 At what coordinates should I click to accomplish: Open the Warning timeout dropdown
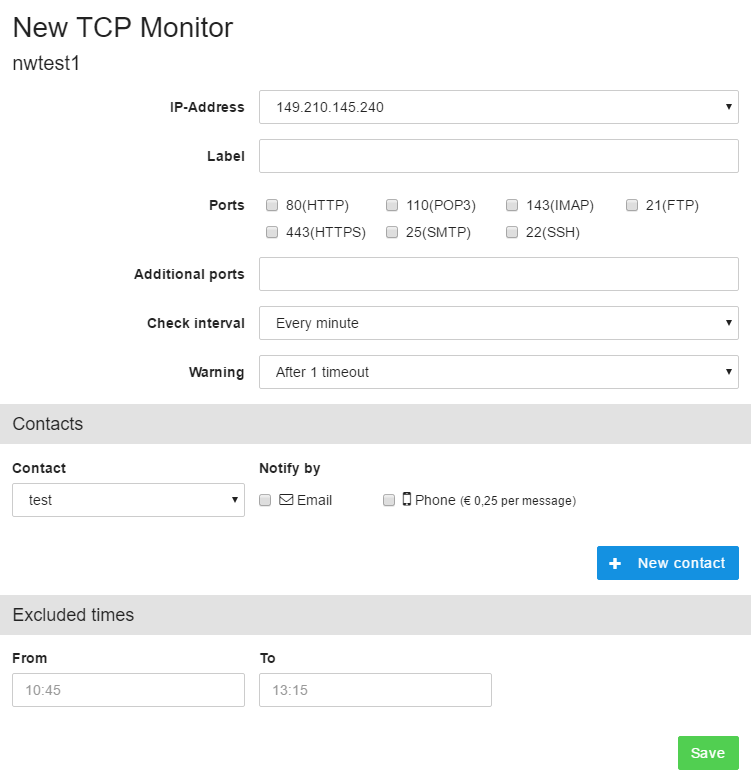click(499, 372)
